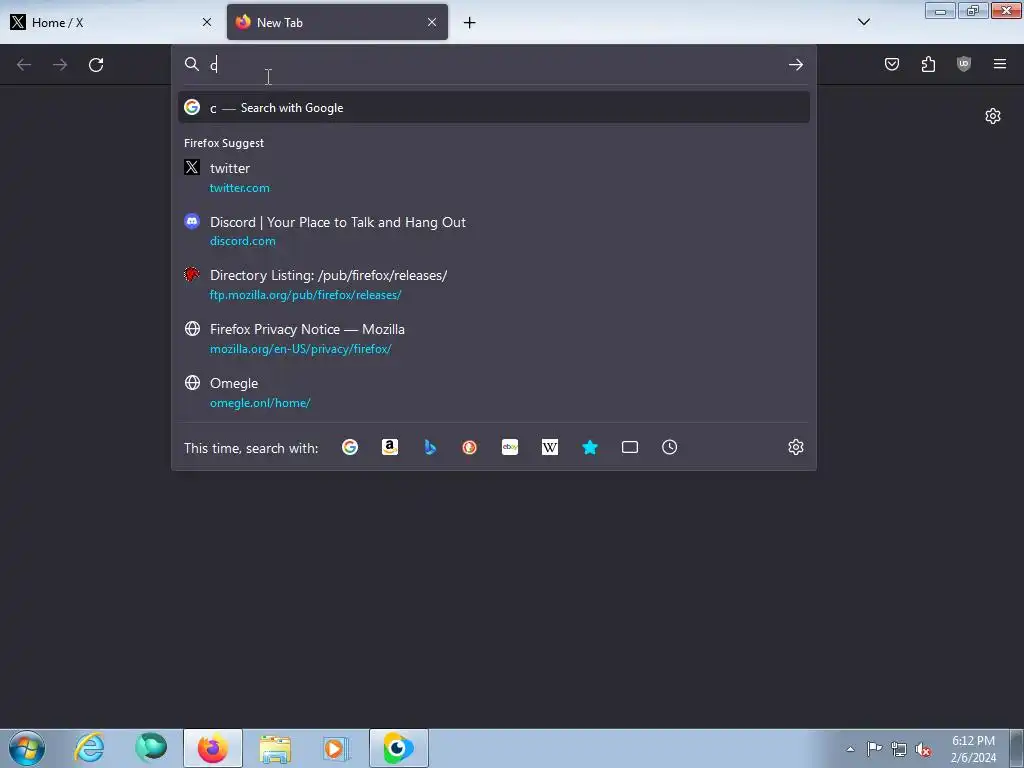Image resolution: width=1024 pixels, height=768 pixels.
Task: Open the Discord suggestion entry
Action: click(494, 231)
